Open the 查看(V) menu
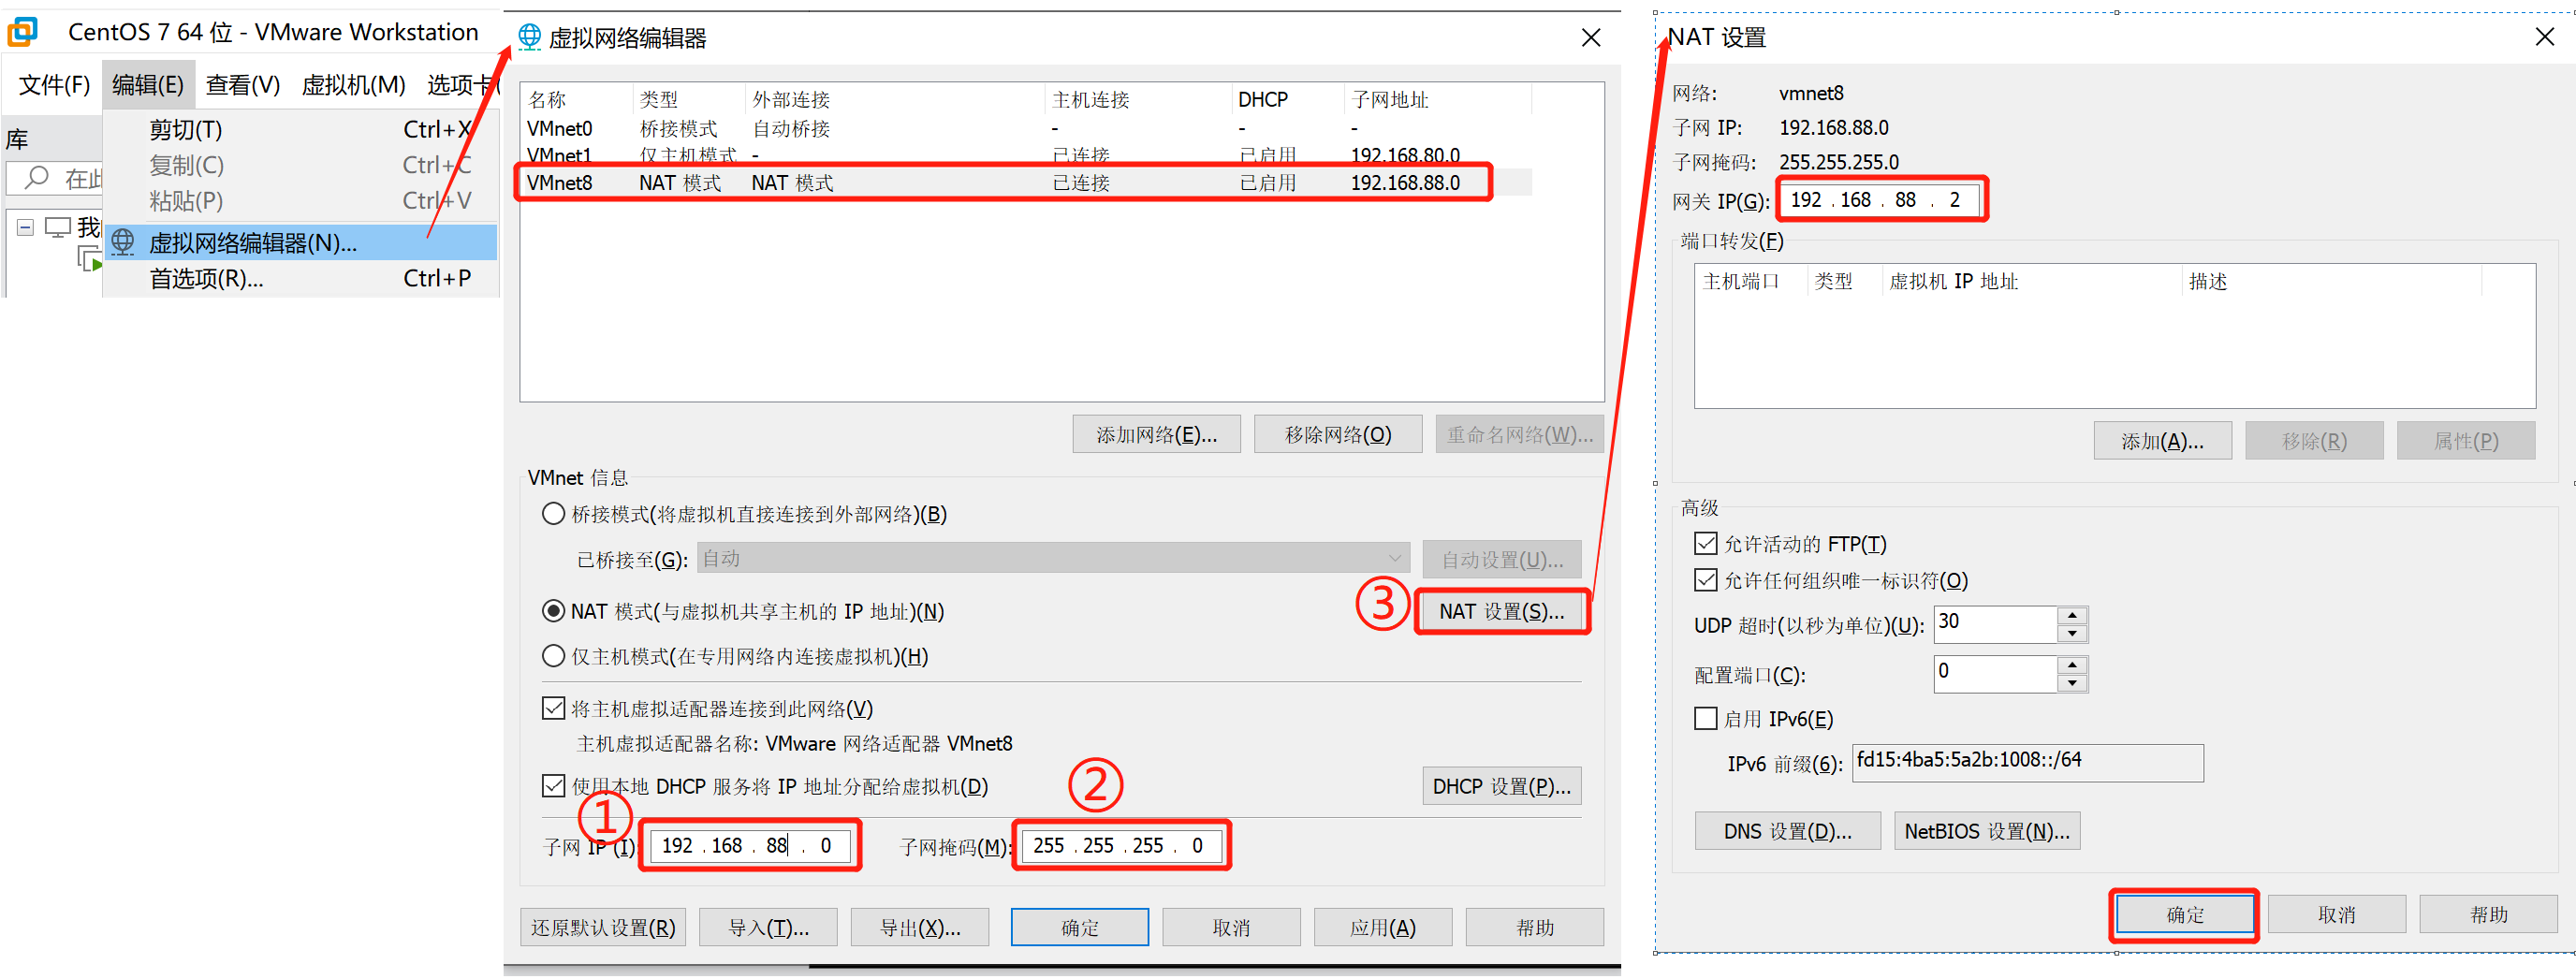The image size is (2576, 979). point(242,84)
